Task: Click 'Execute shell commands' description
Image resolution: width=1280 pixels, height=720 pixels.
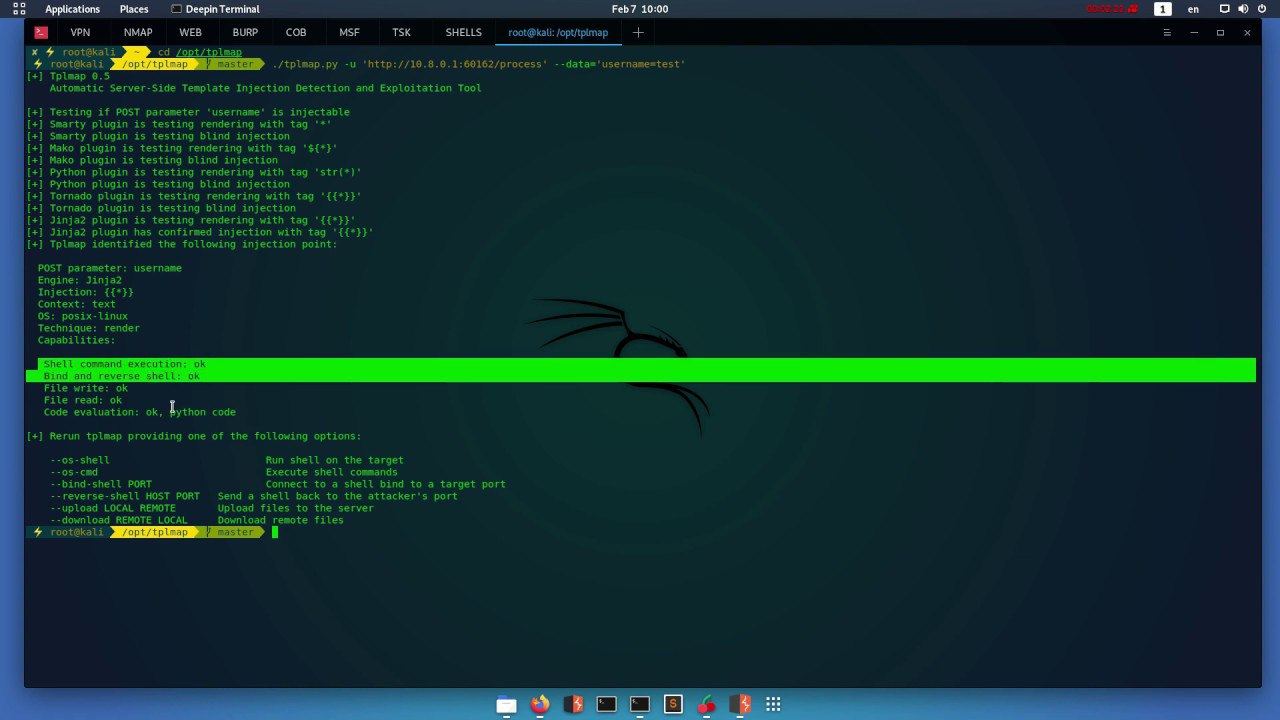Action: (x=332, y=472)
